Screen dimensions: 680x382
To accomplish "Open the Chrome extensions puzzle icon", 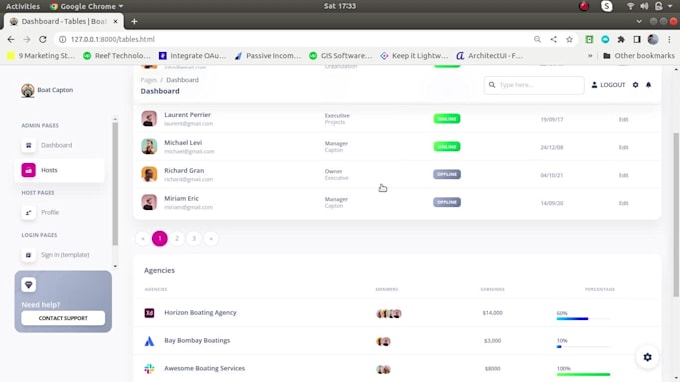I will [x=621, y=39].
